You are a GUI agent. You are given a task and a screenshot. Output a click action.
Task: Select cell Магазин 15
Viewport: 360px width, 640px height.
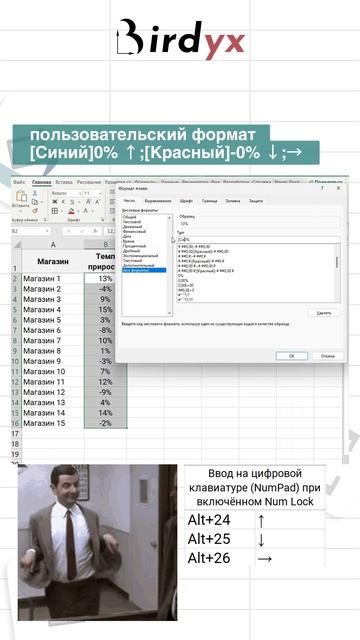tap(53, 423)
